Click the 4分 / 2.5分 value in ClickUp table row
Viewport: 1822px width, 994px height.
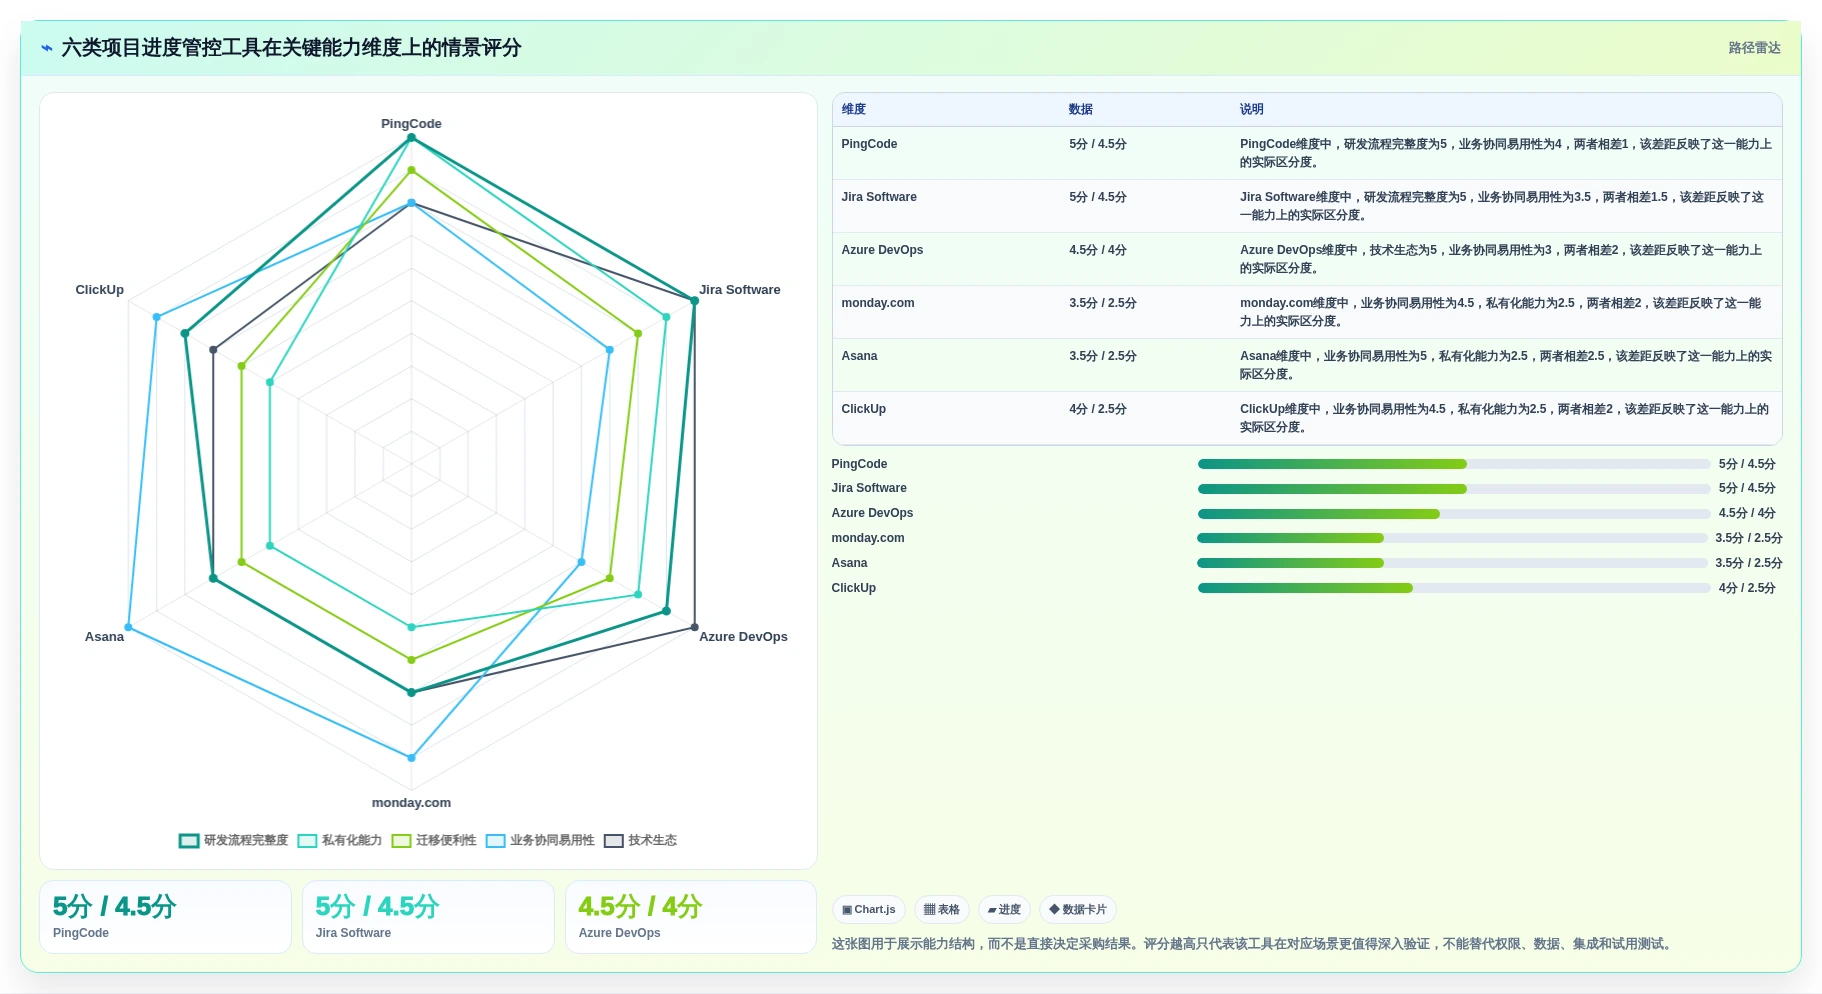click(1097, 409)
